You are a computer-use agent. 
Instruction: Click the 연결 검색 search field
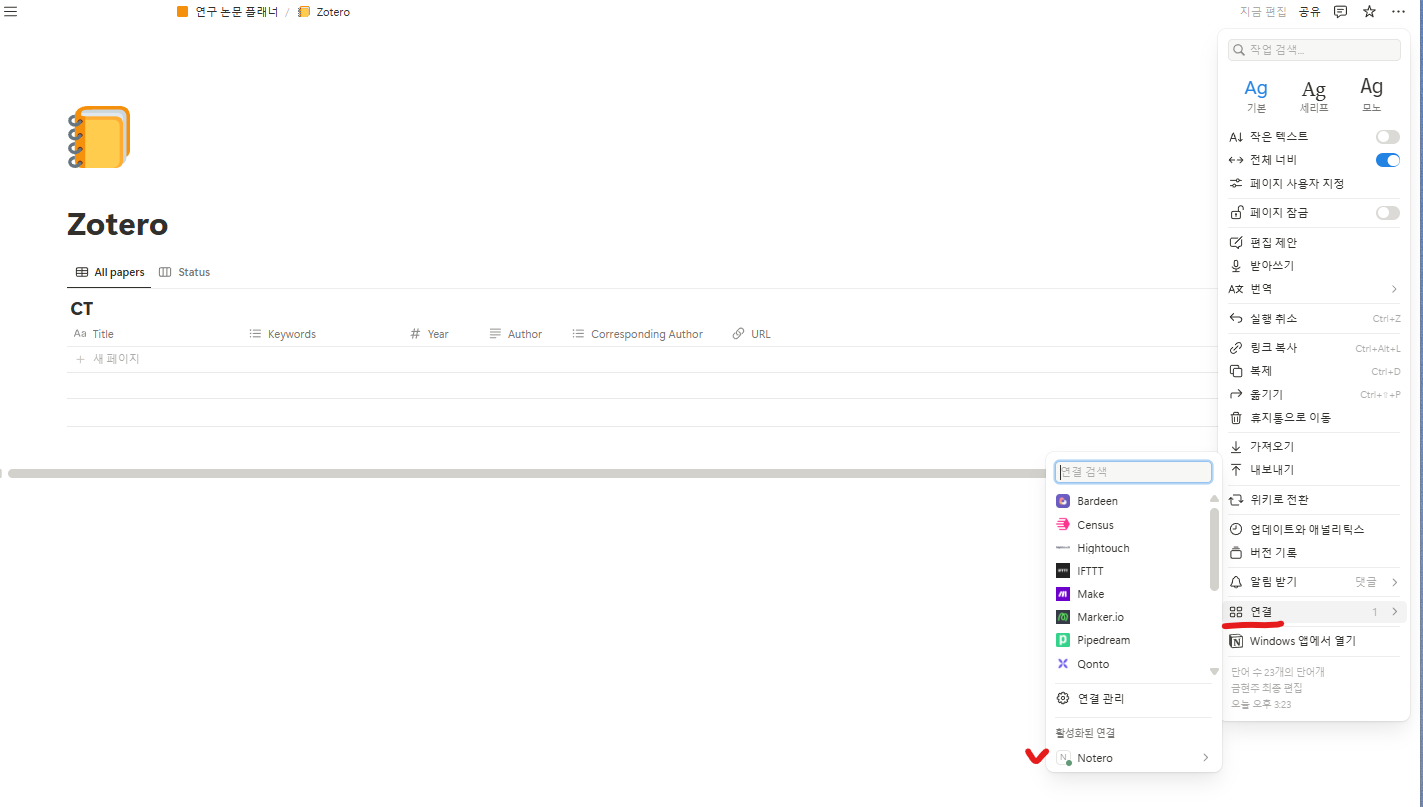click(1133, 472)
